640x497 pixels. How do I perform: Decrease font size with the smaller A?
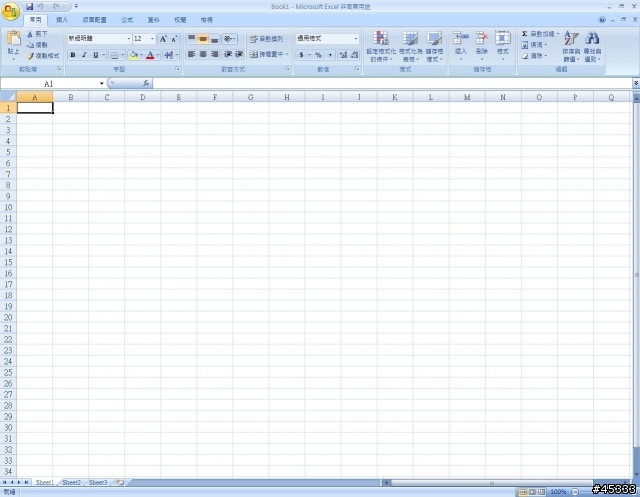click(x=174, y=39)
